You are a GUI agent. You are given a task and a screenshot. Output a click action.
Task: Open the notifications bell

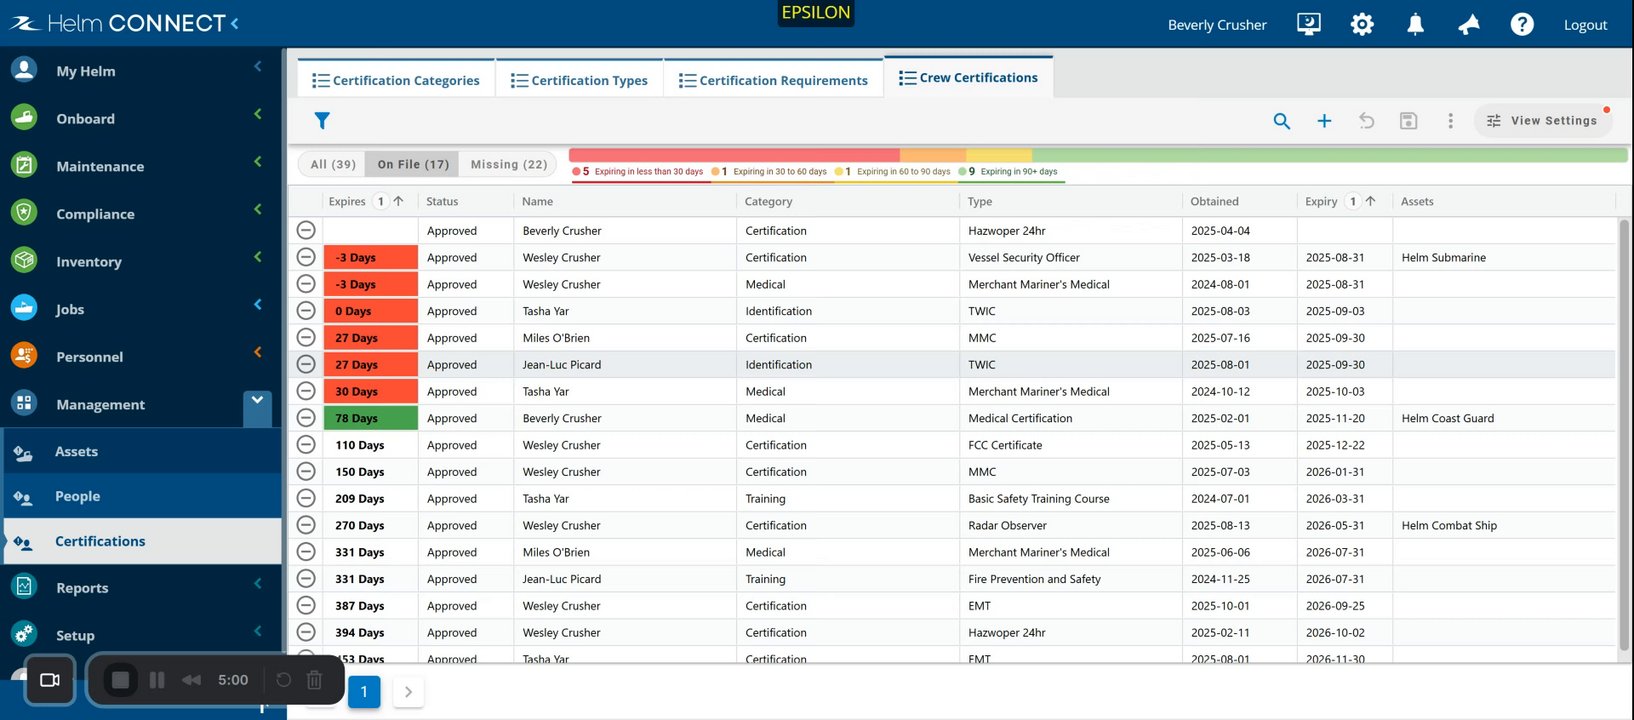[1415, 24]
